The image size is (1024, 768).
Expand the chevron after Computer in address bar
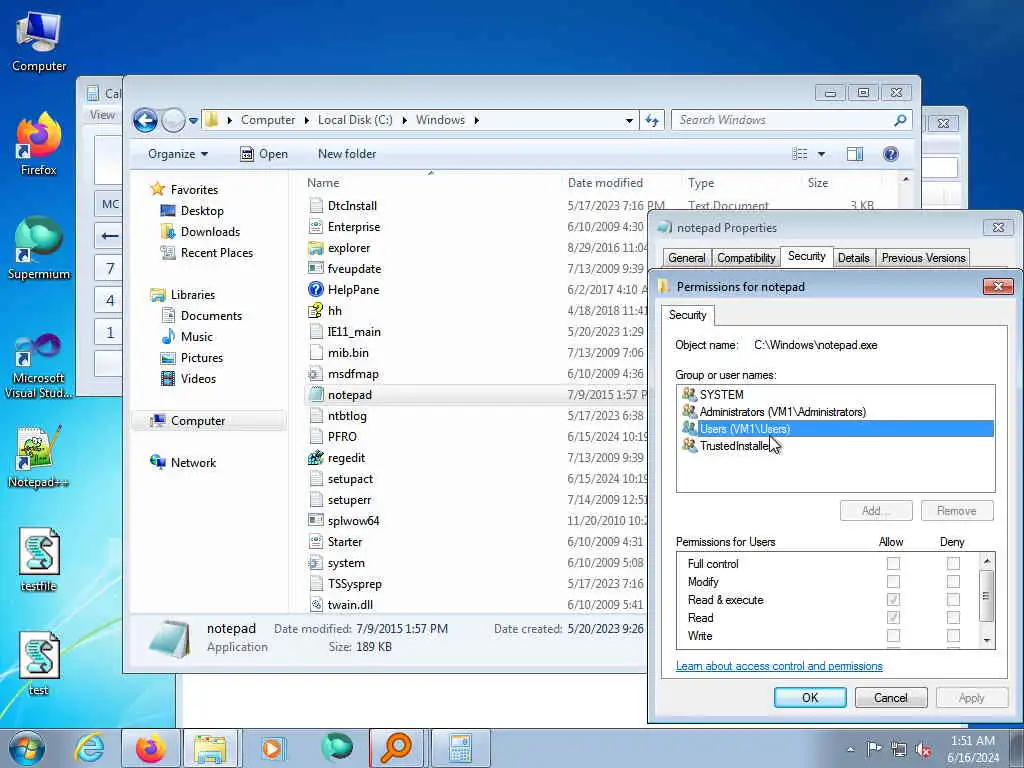(x=307, y=120)
